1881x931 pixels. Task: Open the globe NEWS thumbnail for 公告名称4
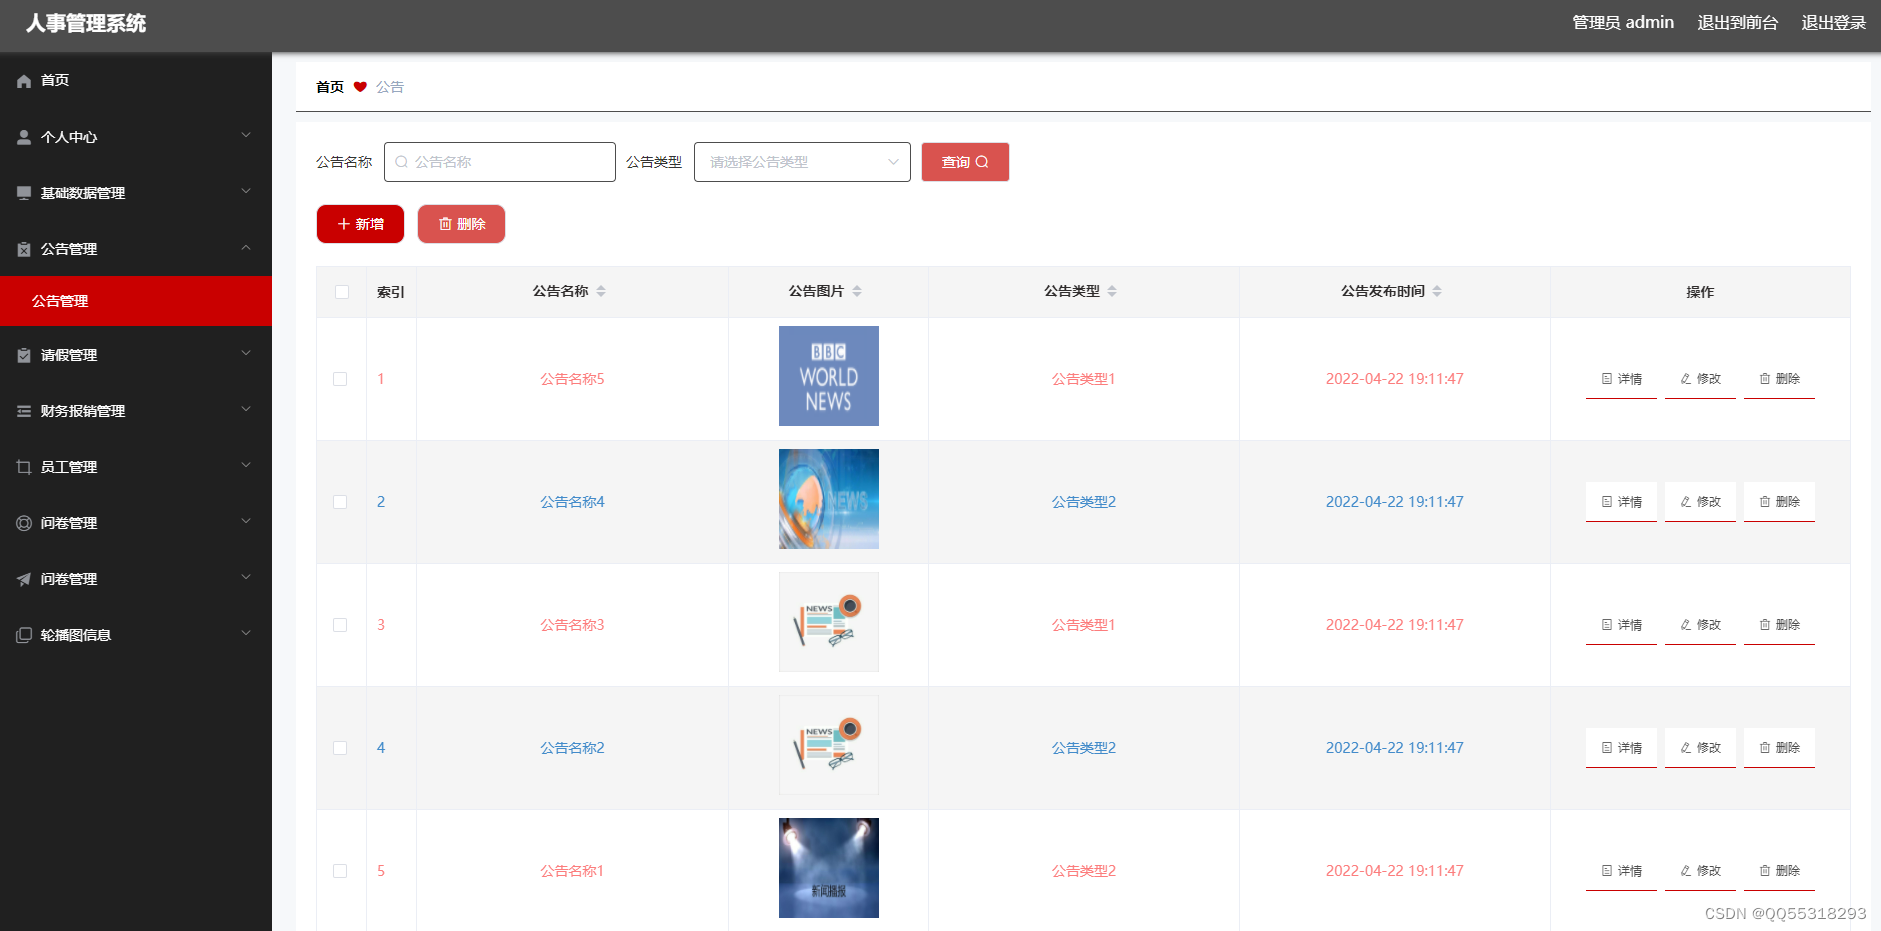point(829,499)
